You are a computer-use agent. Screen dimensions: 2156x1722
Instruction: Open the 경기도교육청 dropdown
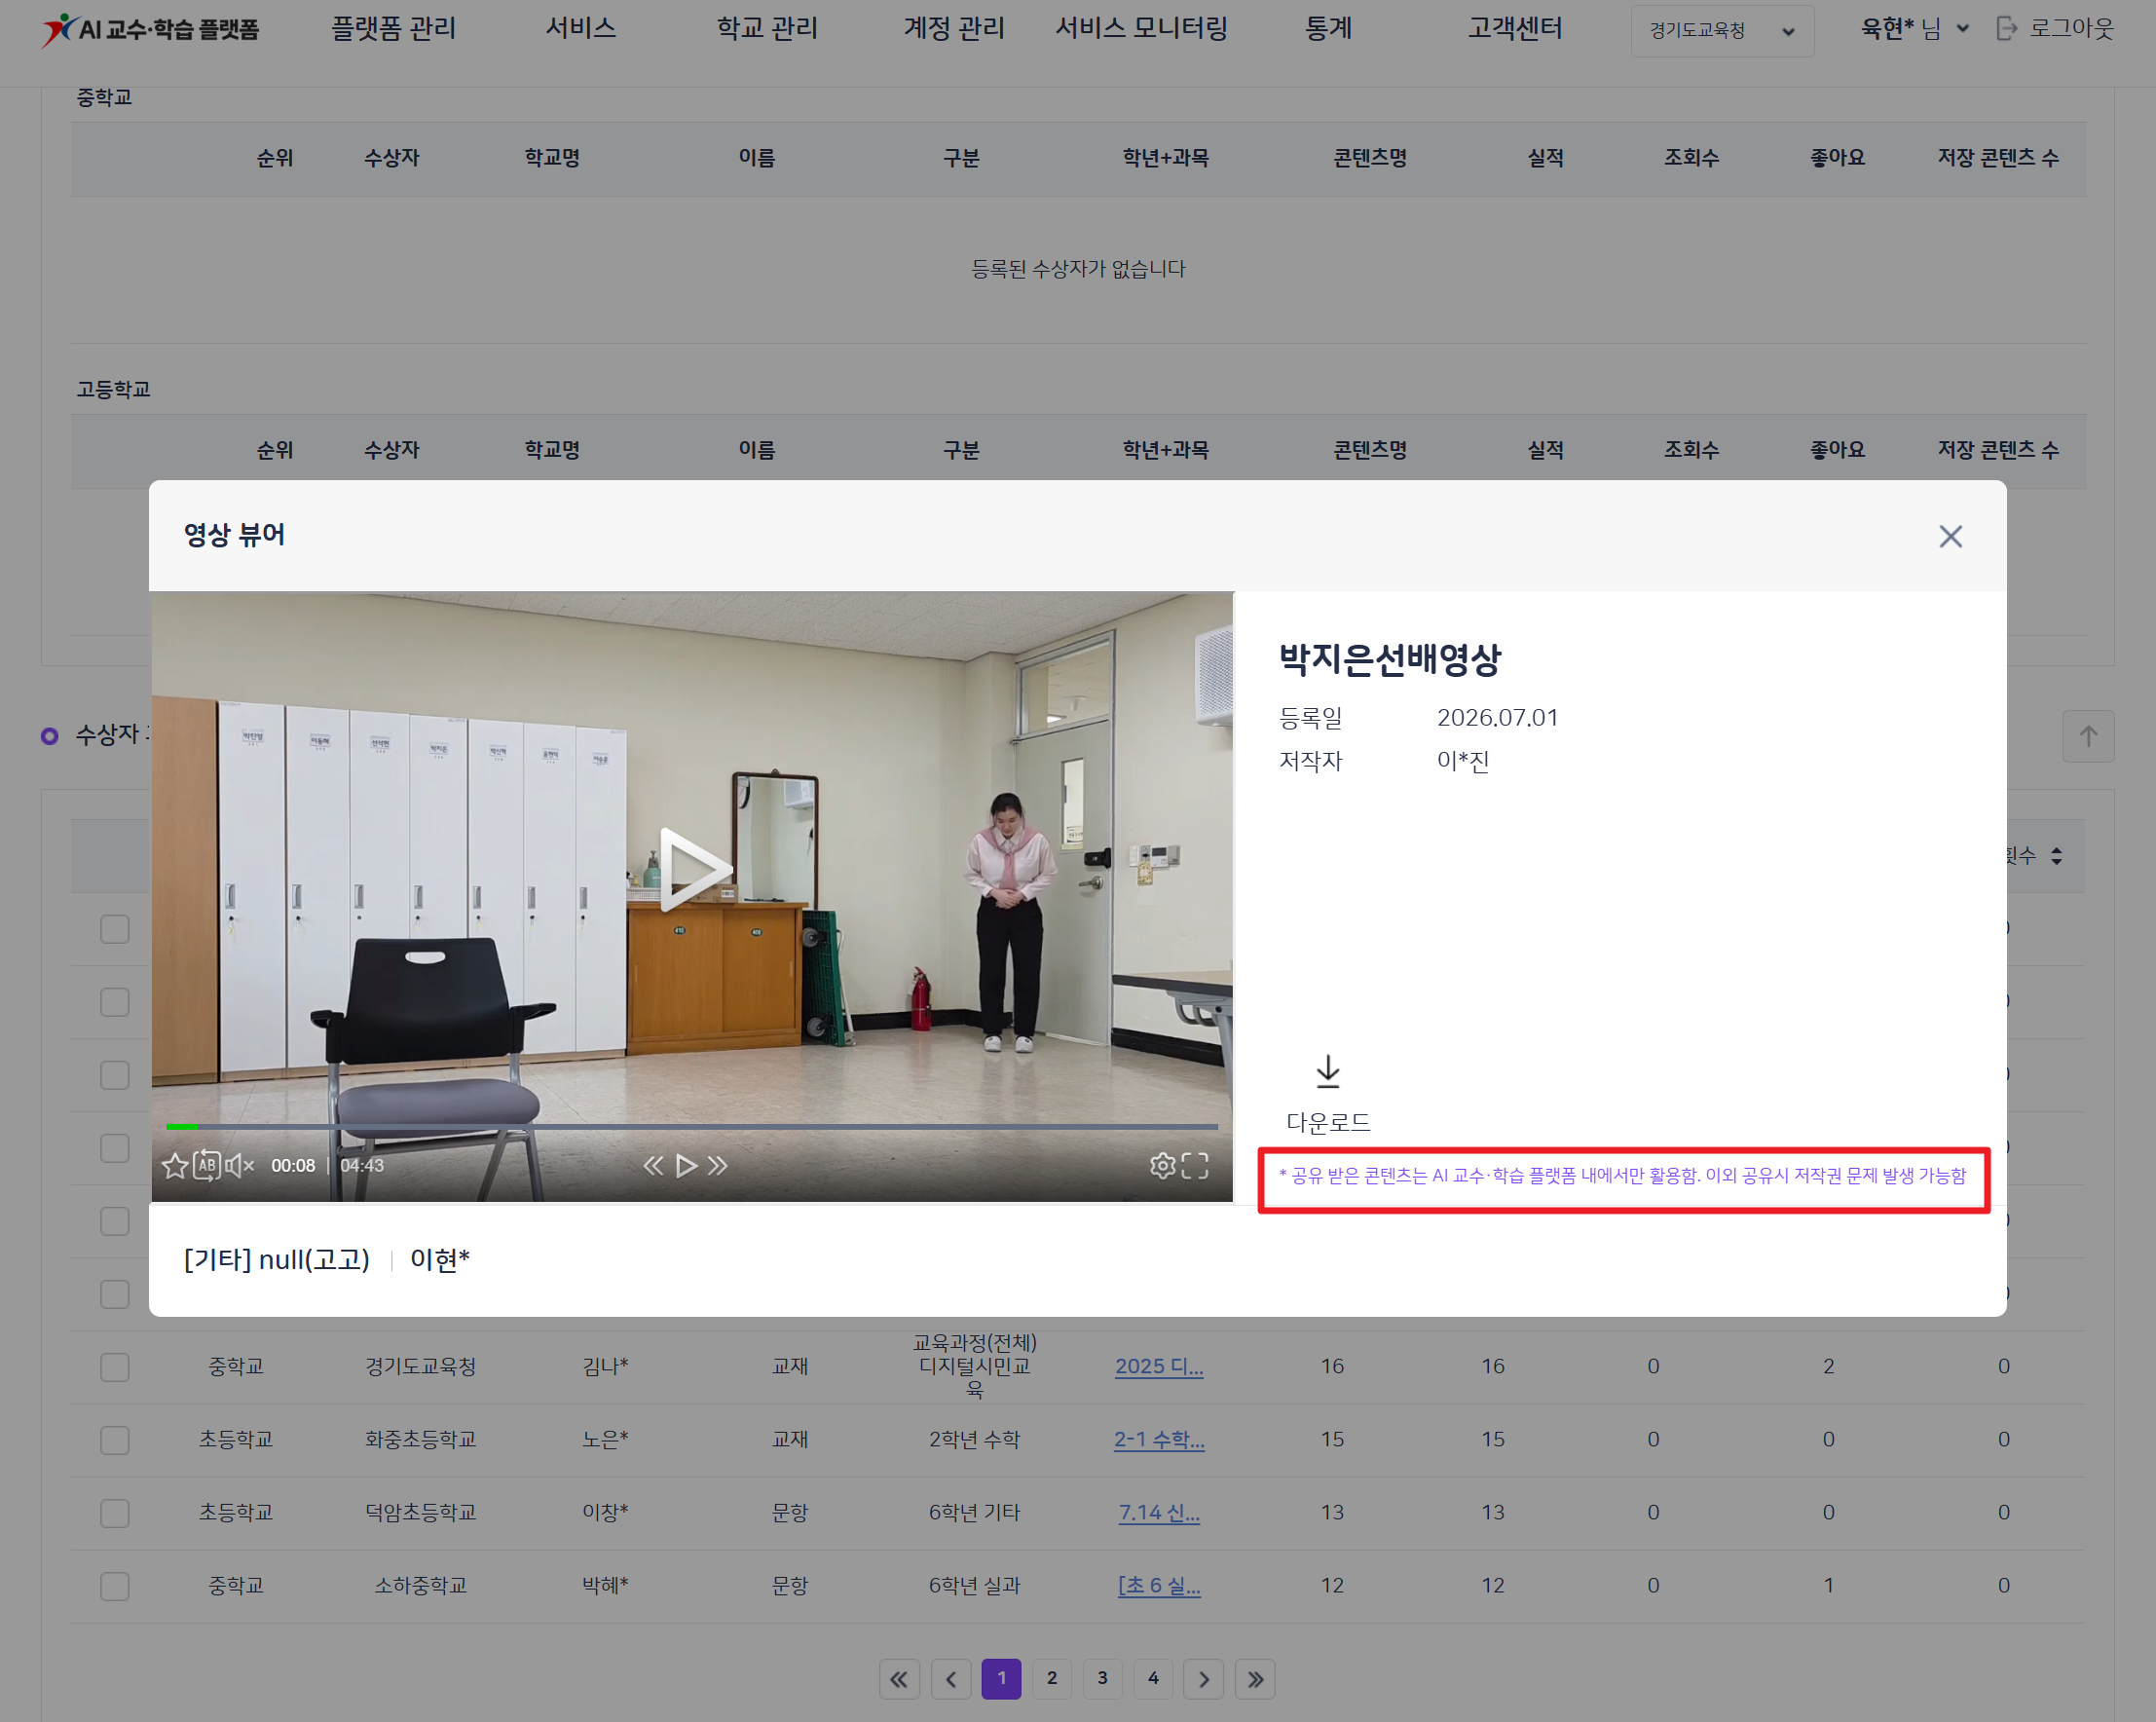[x=1722, y=31]
